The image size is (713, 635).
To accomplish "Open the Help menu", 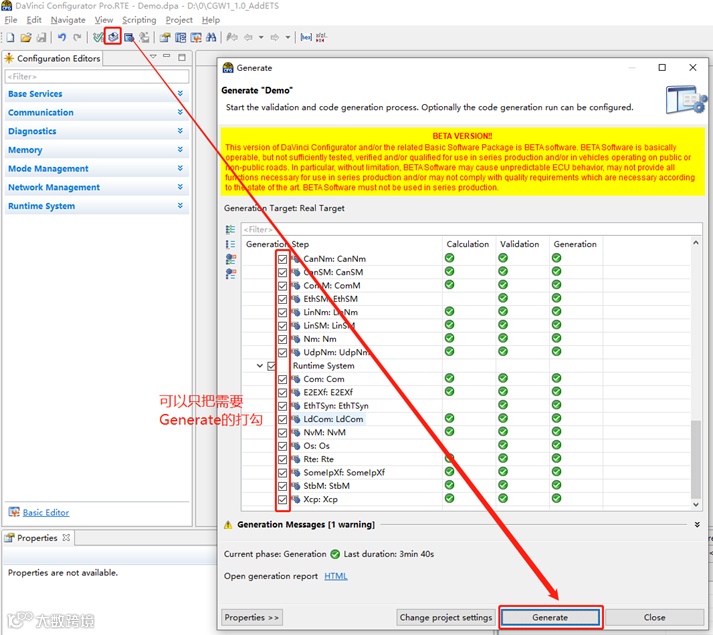I will click(x=211, y=20).
